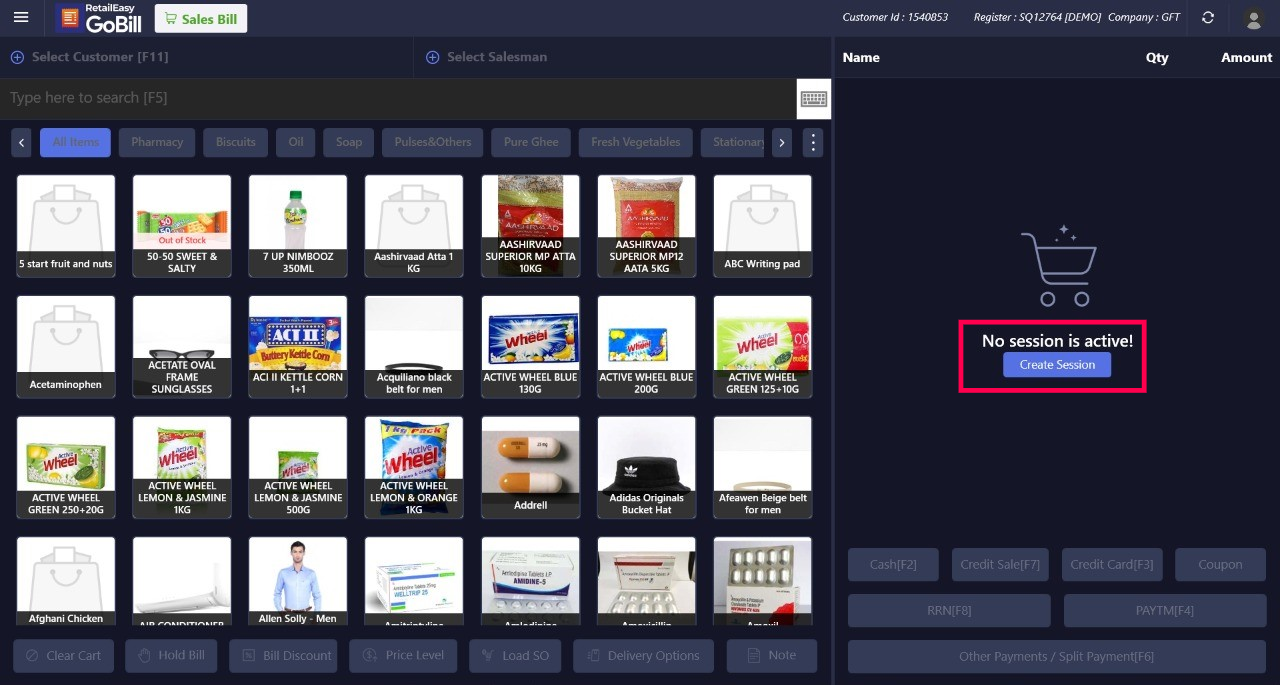The height and width of the screenshot is (685, 1280).
Task: Add Aashirvaad Superior MP12 Aata 5KG
Action: click(x=646, y=226)
